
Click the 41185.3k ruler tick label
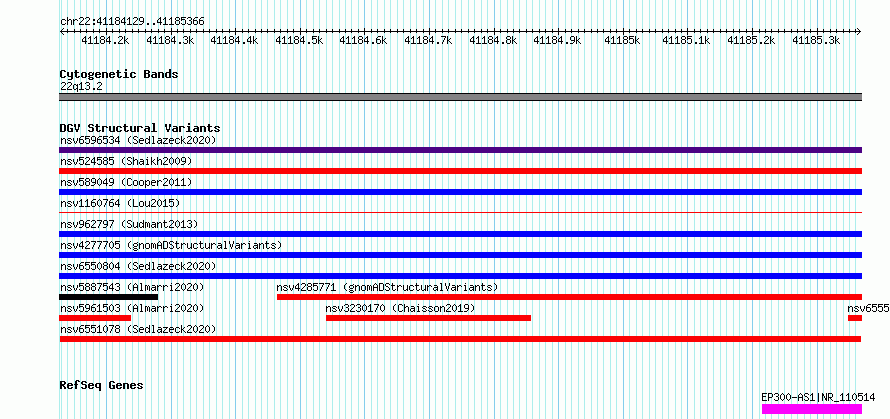[816, 41]
